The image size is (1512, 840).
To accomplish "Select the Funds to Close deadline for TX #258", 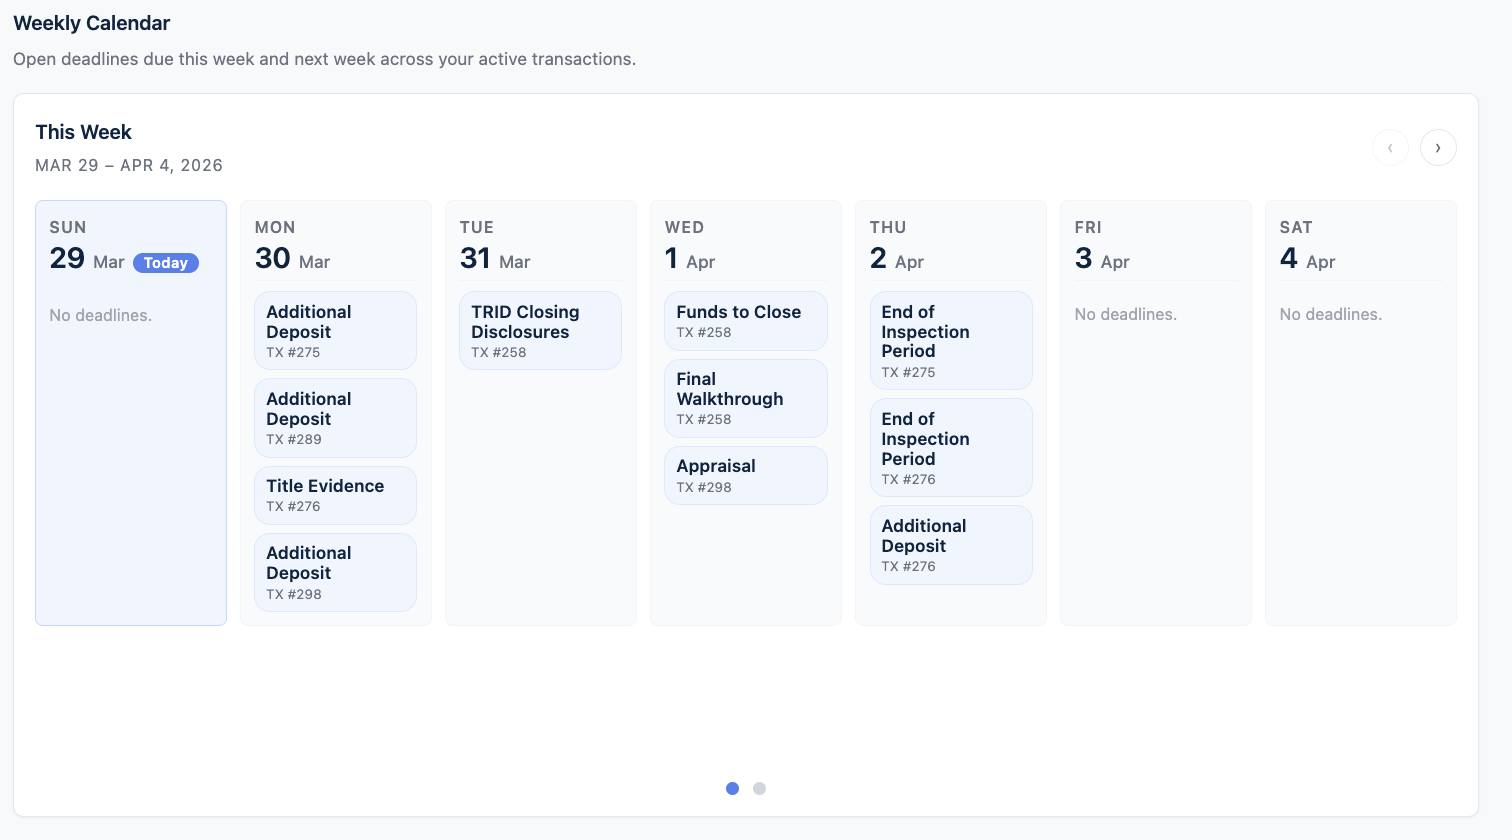I will click(x=745, y=320).
